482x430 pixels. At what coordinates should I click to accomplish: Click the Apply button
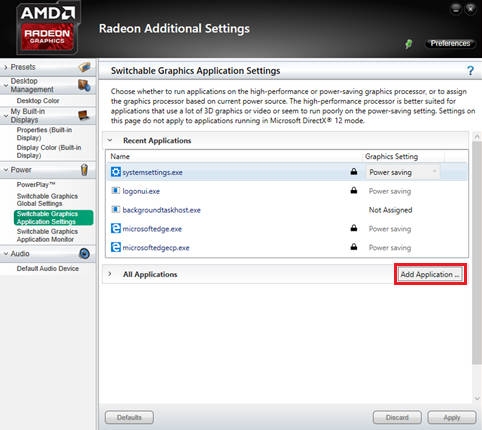[x=452, y=417]
